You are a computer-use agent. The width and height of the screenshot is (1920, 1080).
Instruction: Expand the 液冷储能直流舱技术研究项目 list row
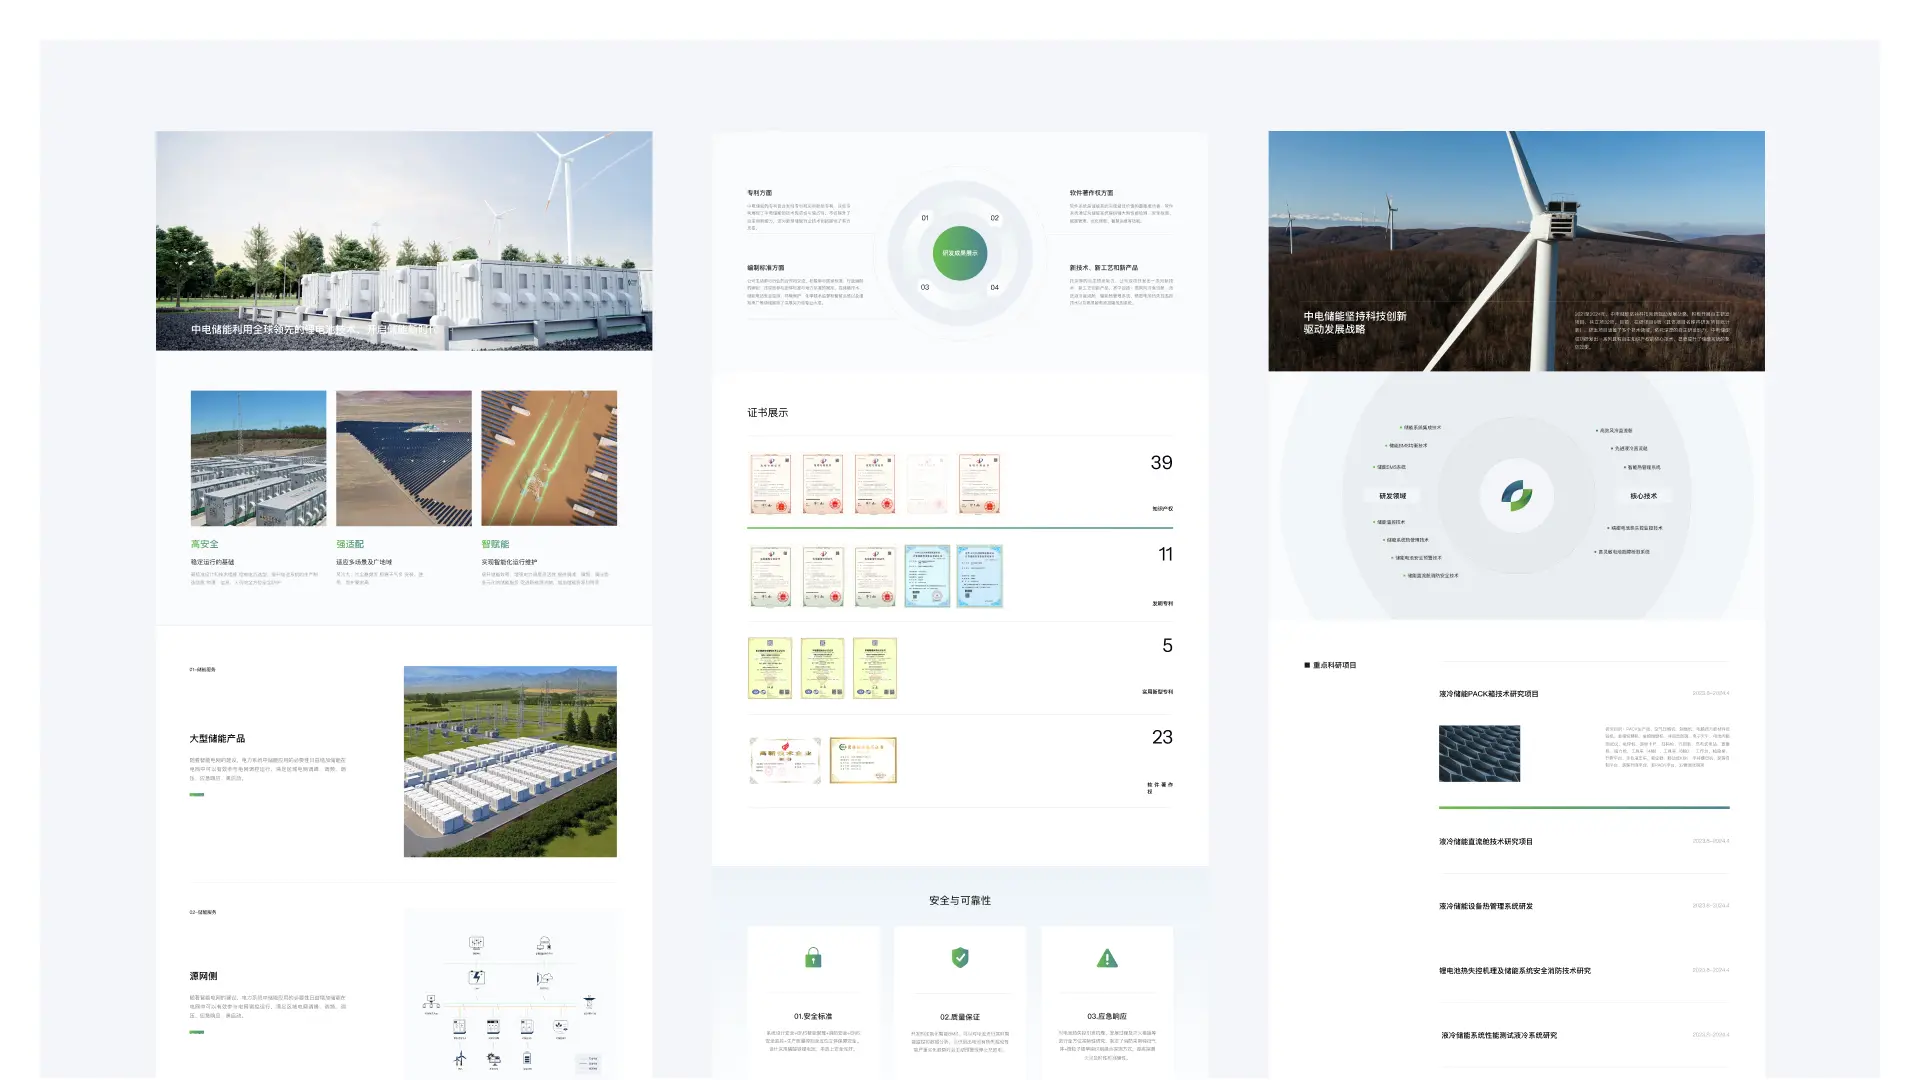click(x=1485, y=842)
